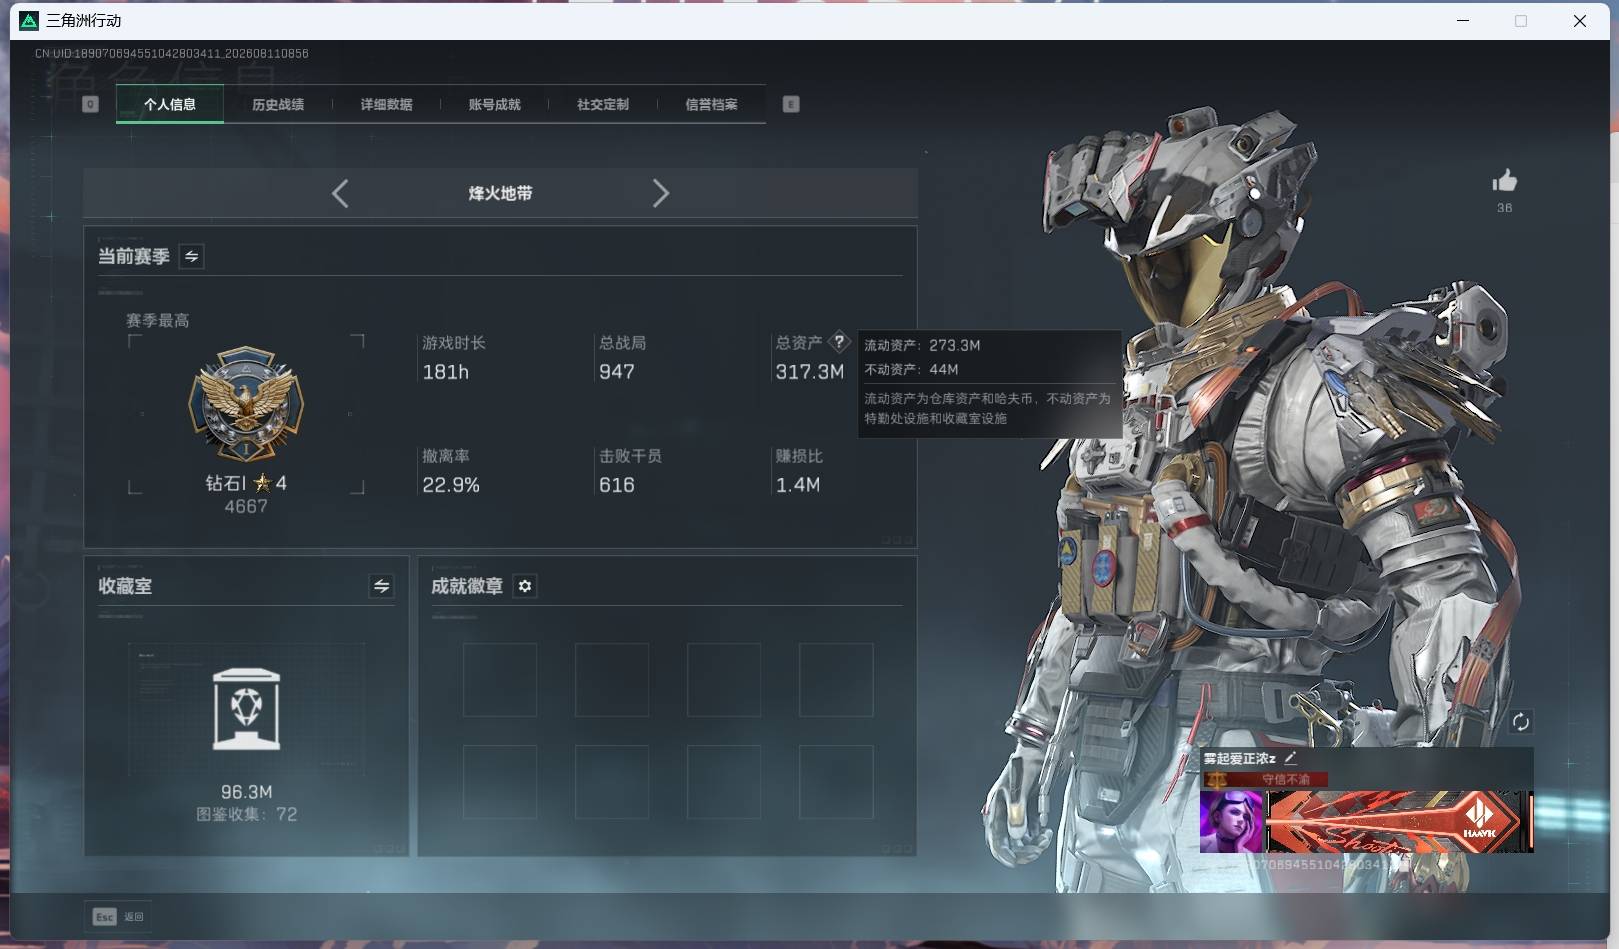
Task: Toggle the 收藏室 switch icon
Action: pos(381,586)
